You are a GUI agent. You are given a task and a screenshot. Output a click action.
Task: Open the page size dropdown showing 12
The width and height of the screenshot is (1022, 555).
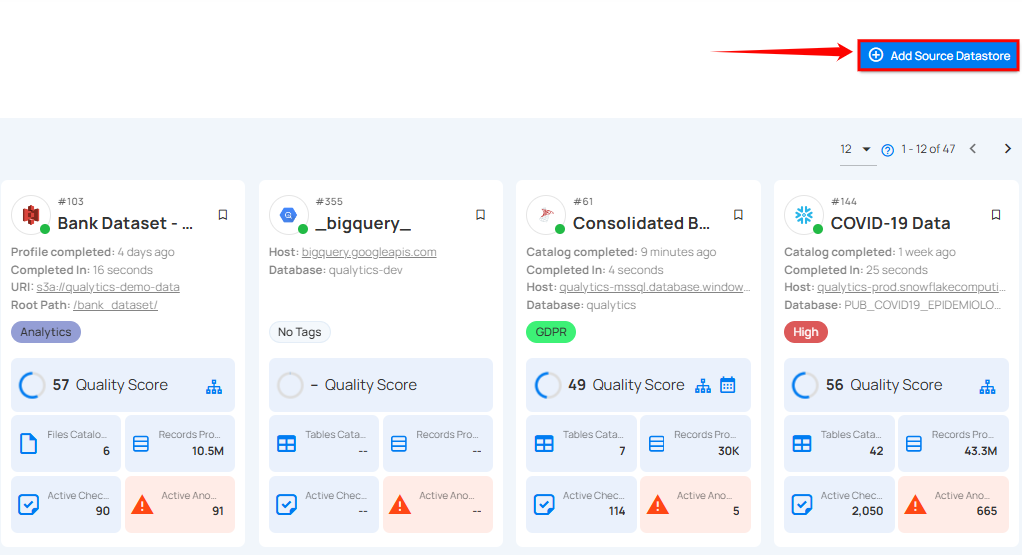click(x=856, y=149)
